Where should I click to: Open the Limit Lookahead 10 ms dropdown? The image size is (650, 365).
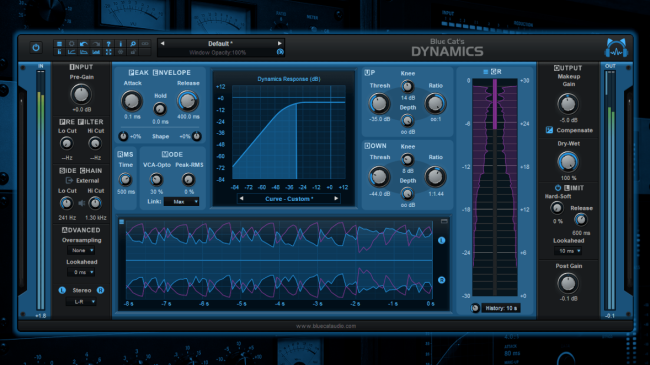568,251
